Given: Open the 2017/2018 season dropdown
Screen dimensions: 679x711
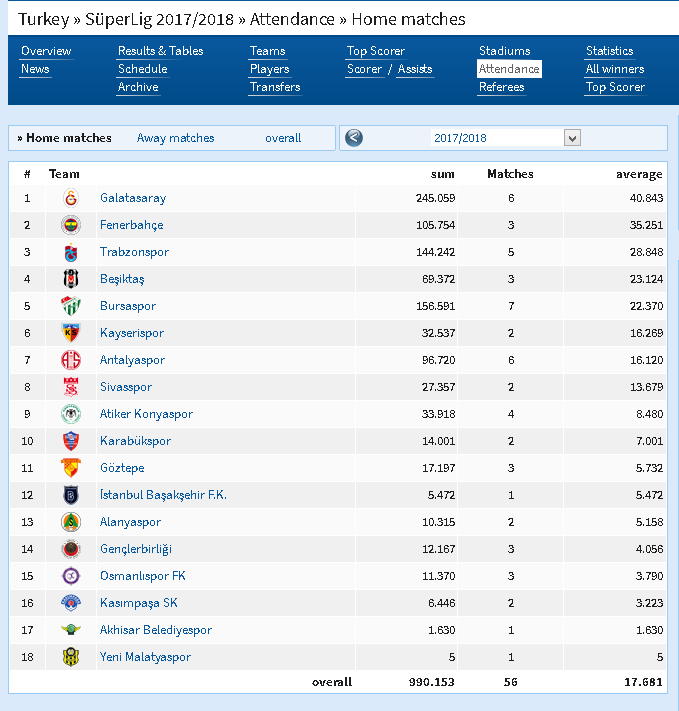Looking at the screenshot, I should tap(506, 138).
